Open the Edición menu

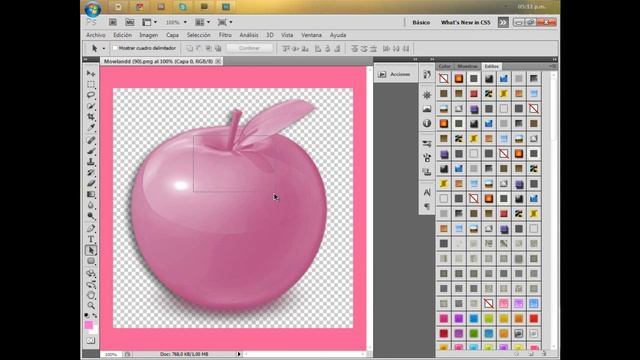(x=122, y=35)
